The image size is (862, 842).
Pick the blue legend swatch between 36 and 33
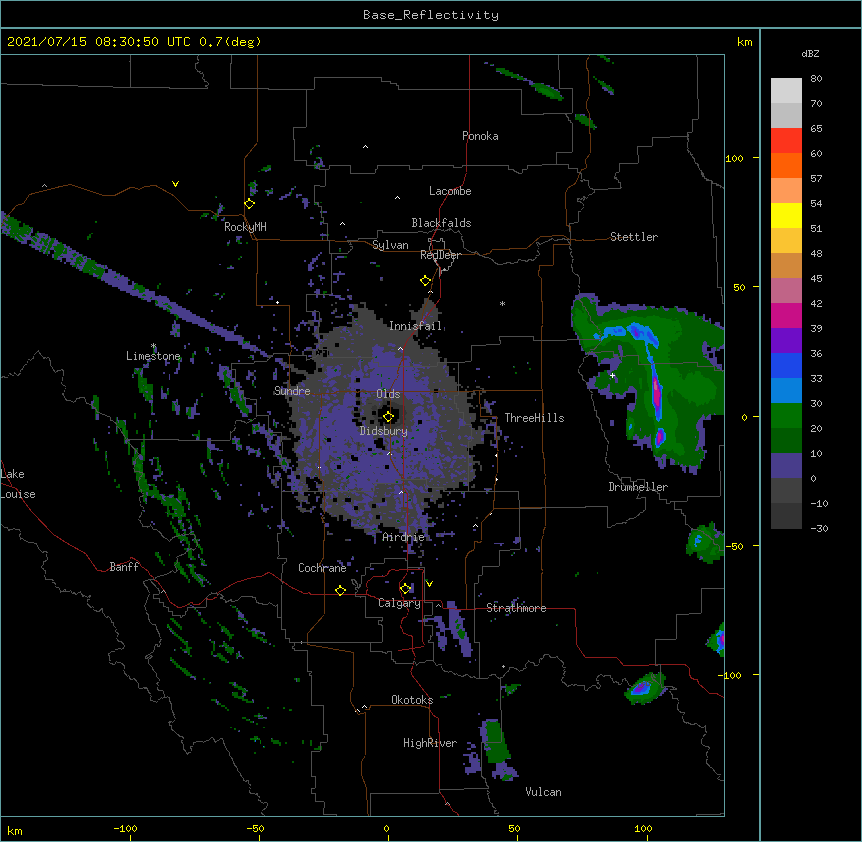coord(786,366)
